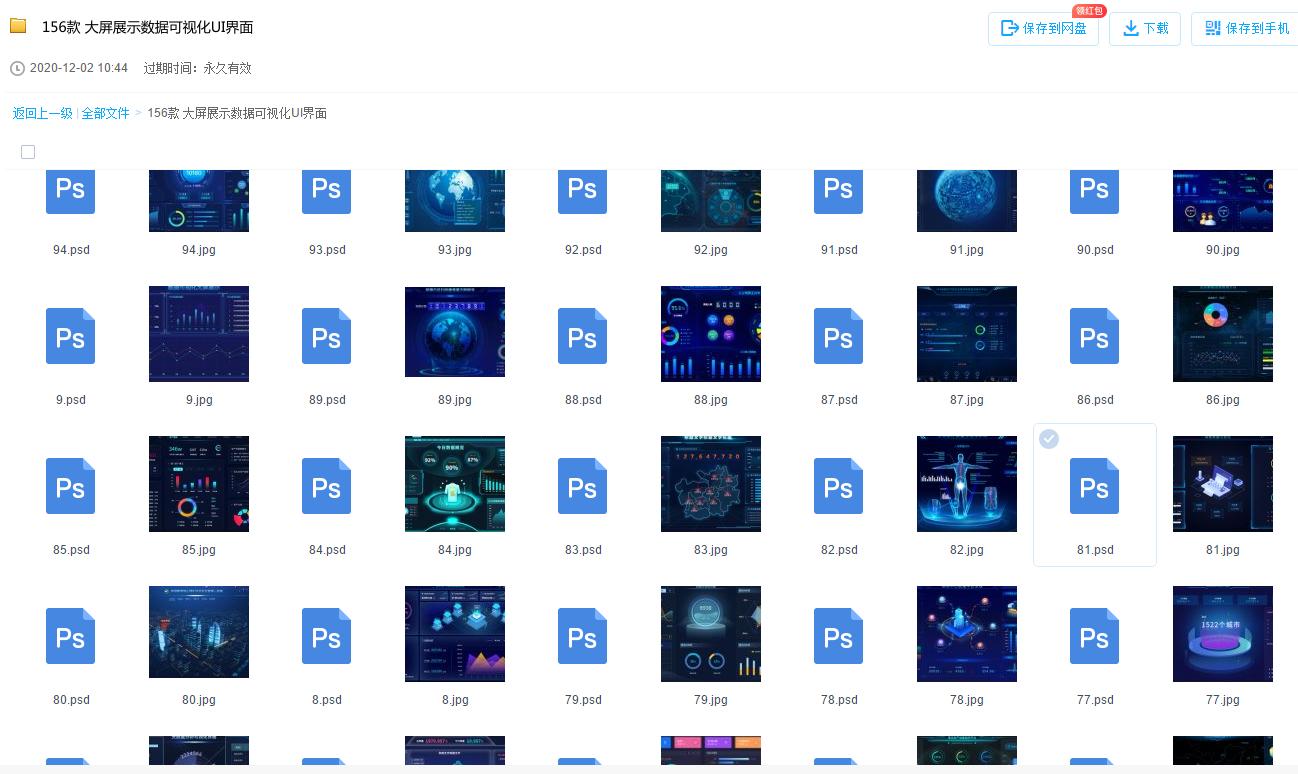Click 保存到网盘 button
The width and height of the screenshot is (1298, 774).
(1044, 29)
